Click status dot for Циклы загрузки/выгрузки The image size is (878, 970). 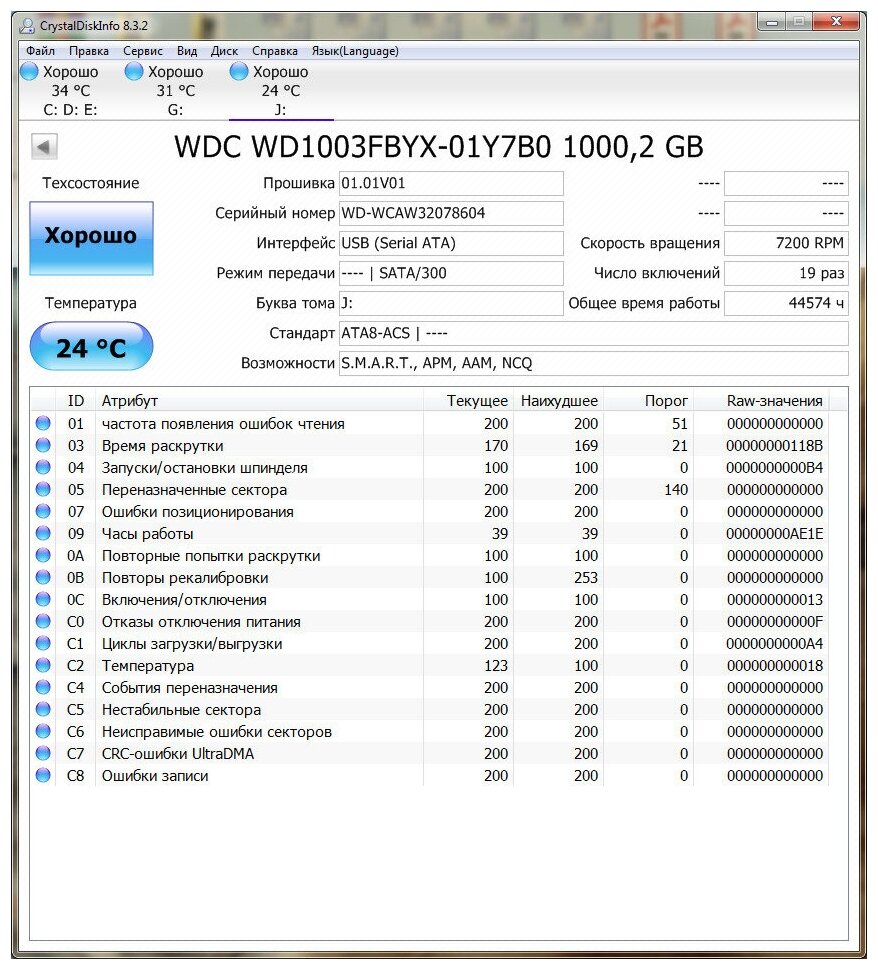tap(43, 643)
